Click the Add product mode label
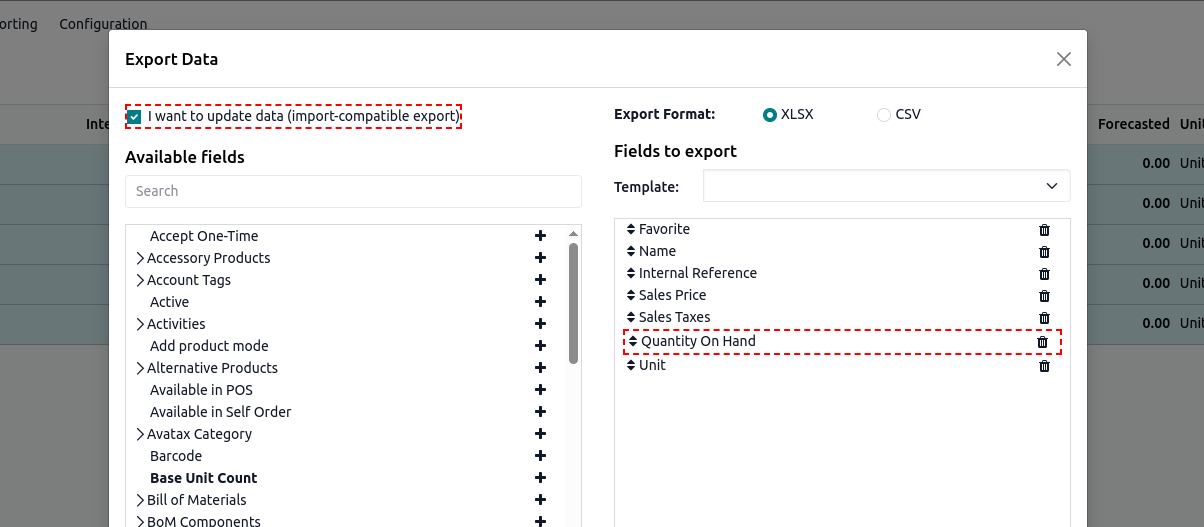The image size is (1204, 527). pyautogui.click(x=209, y=346)
